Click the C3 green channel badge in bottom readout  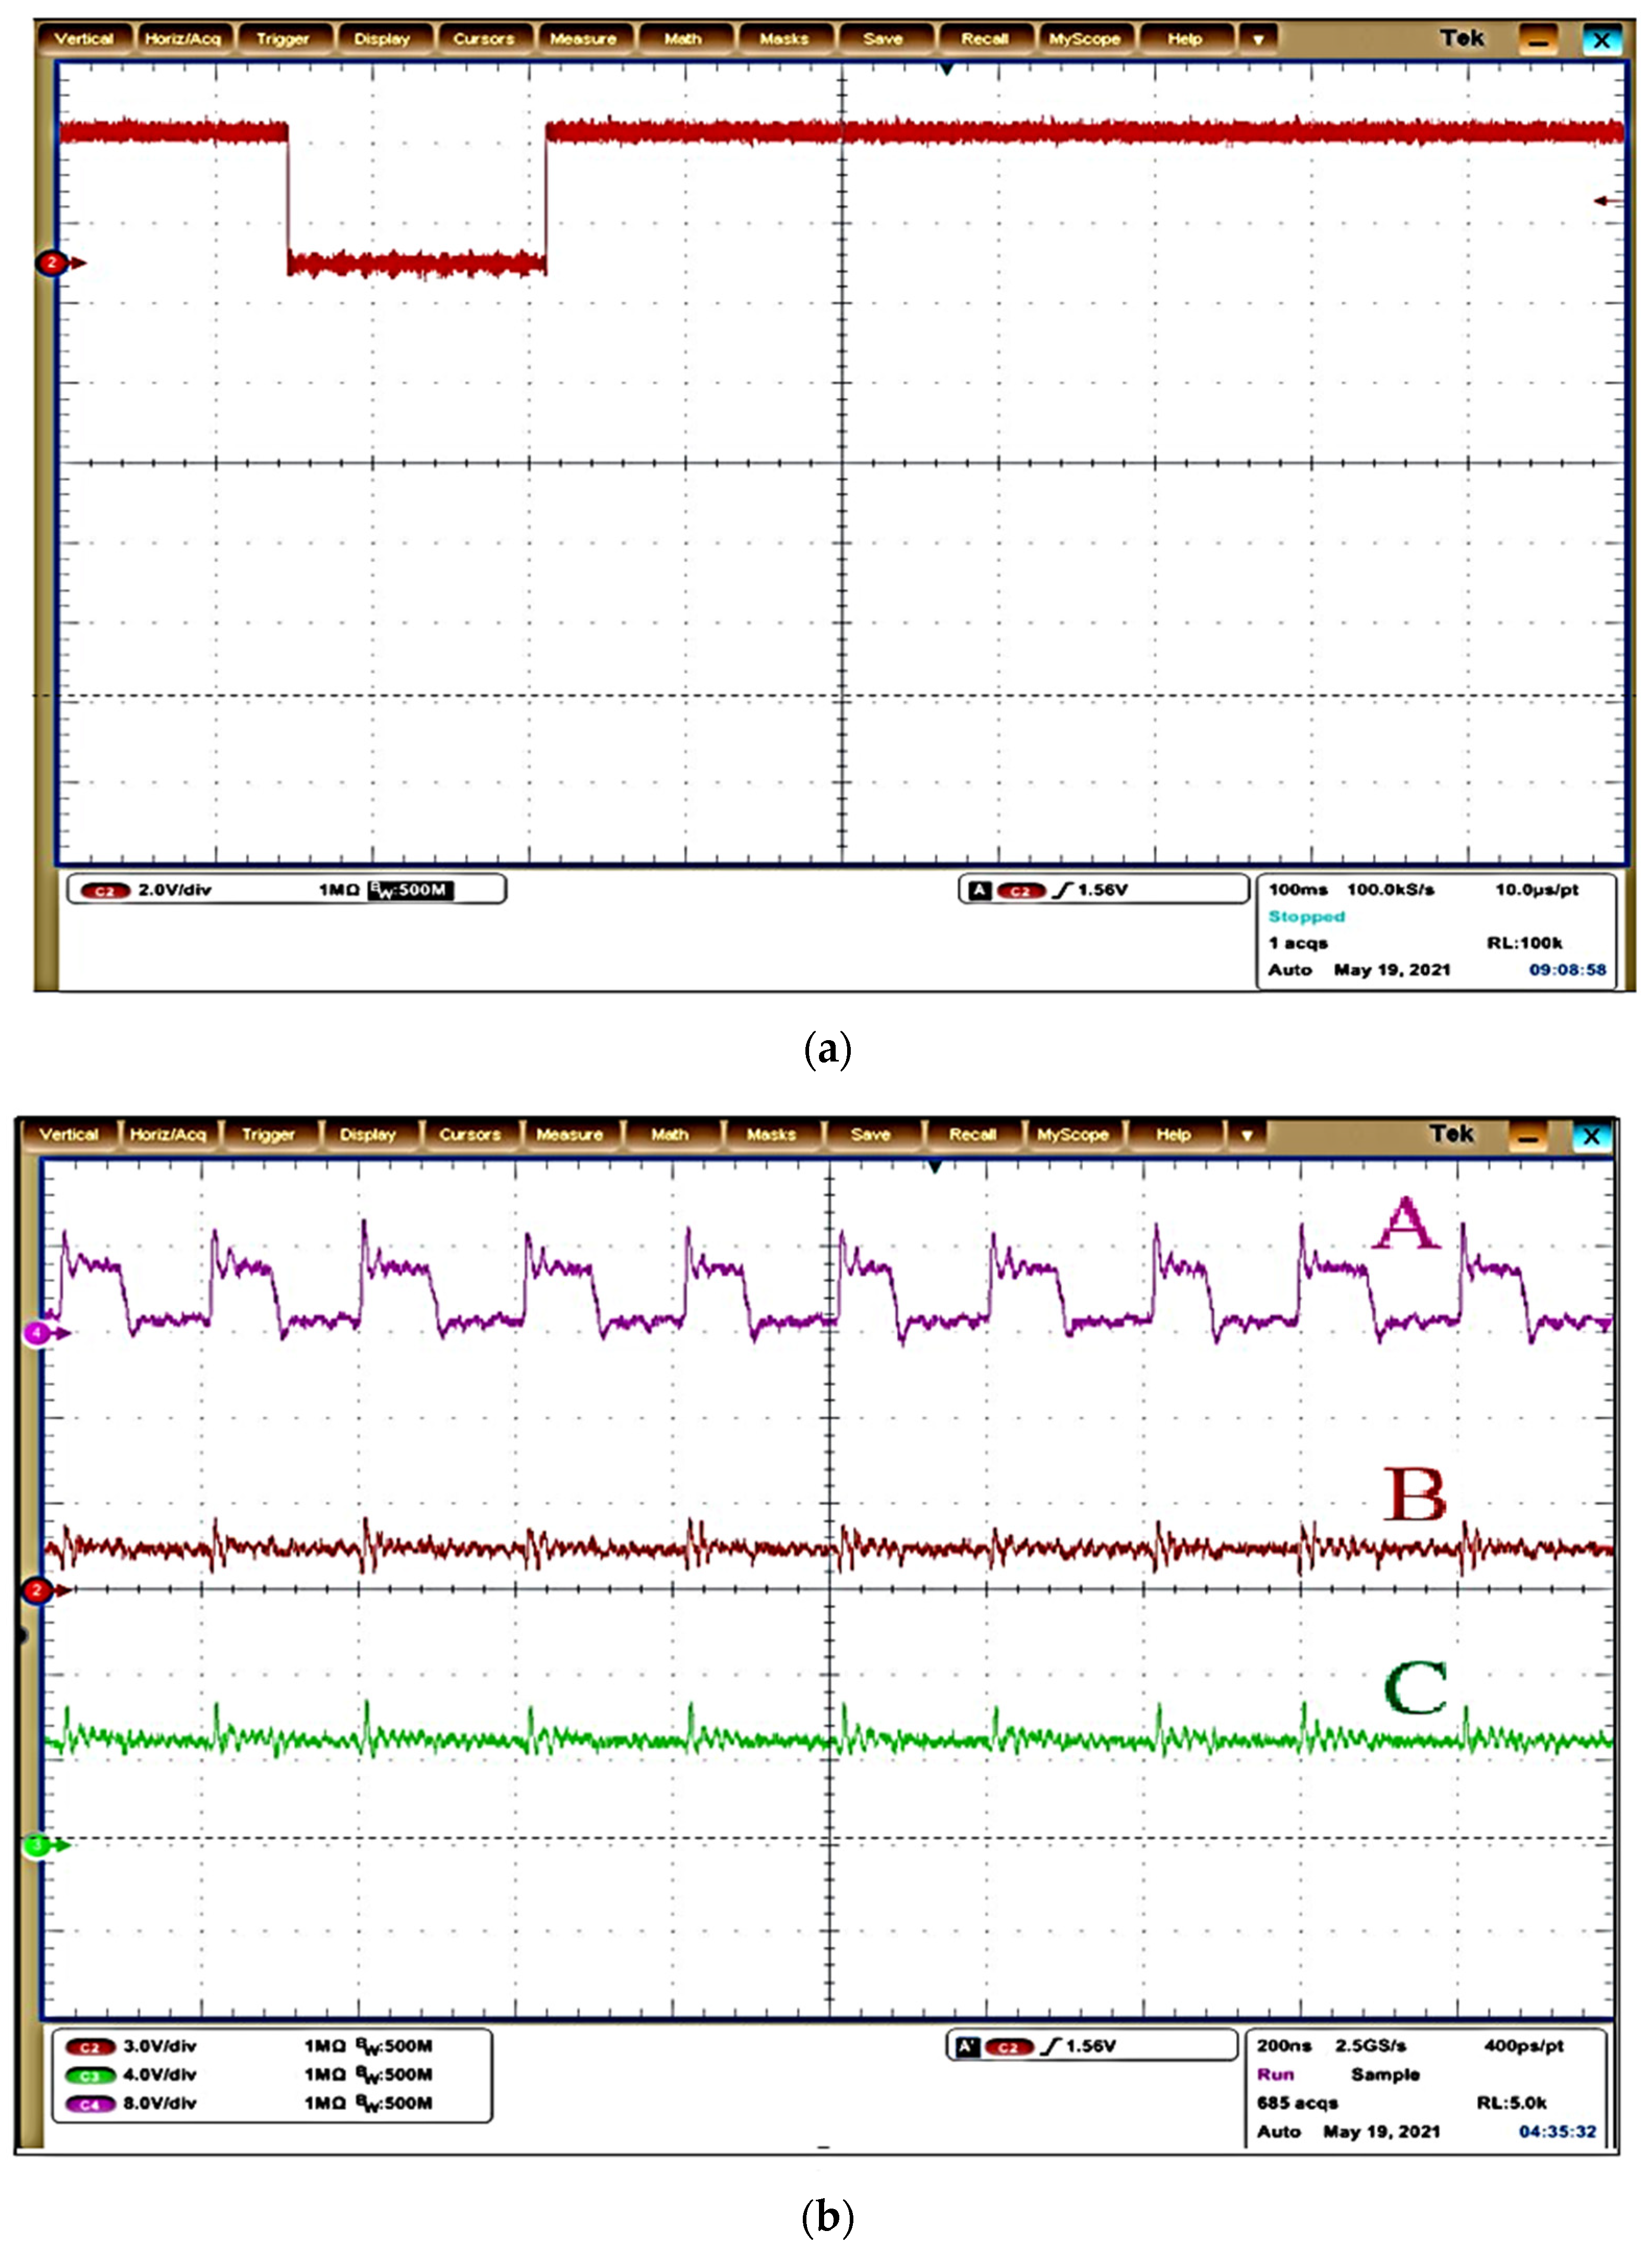[89, 2075]
